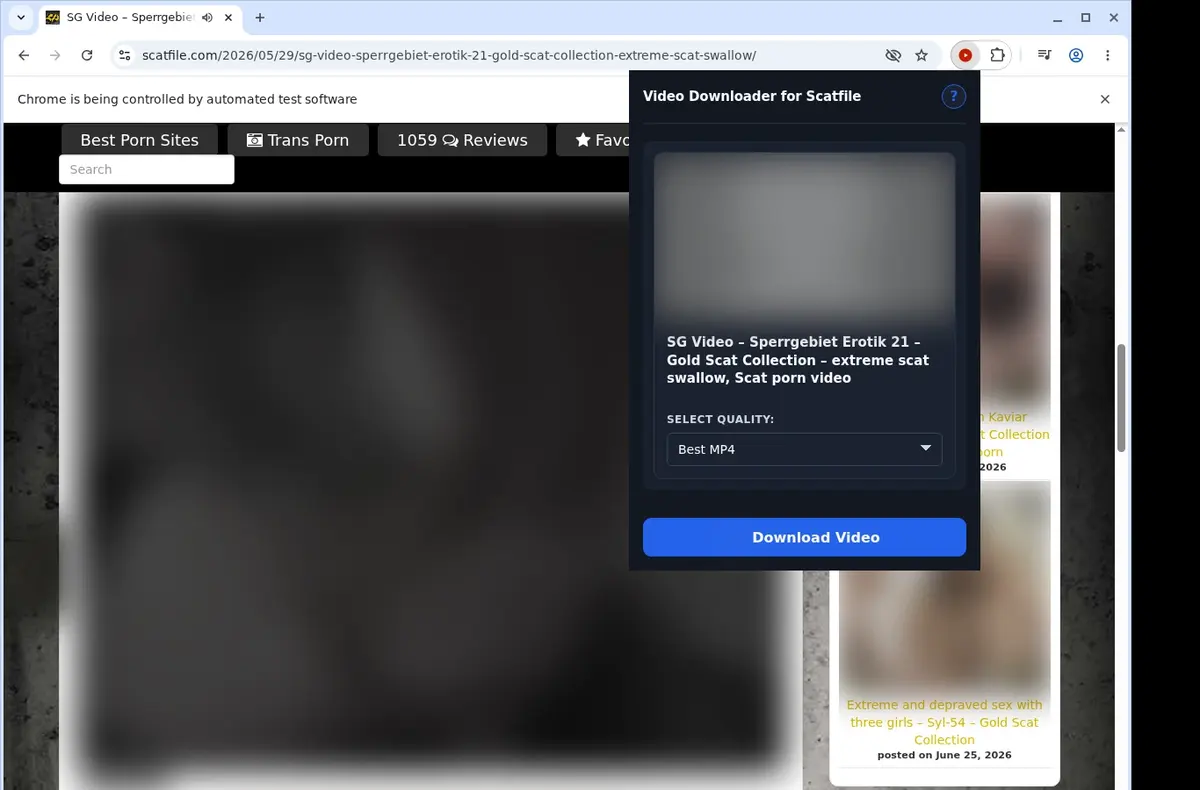
Task: Reload the current page
Action: tap(87, 56)
